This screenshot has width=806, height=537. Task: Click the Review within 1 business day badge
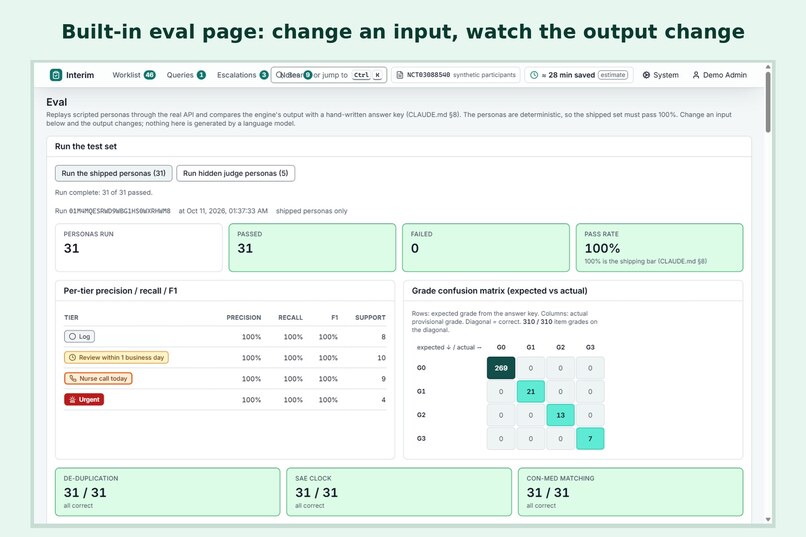116,358
